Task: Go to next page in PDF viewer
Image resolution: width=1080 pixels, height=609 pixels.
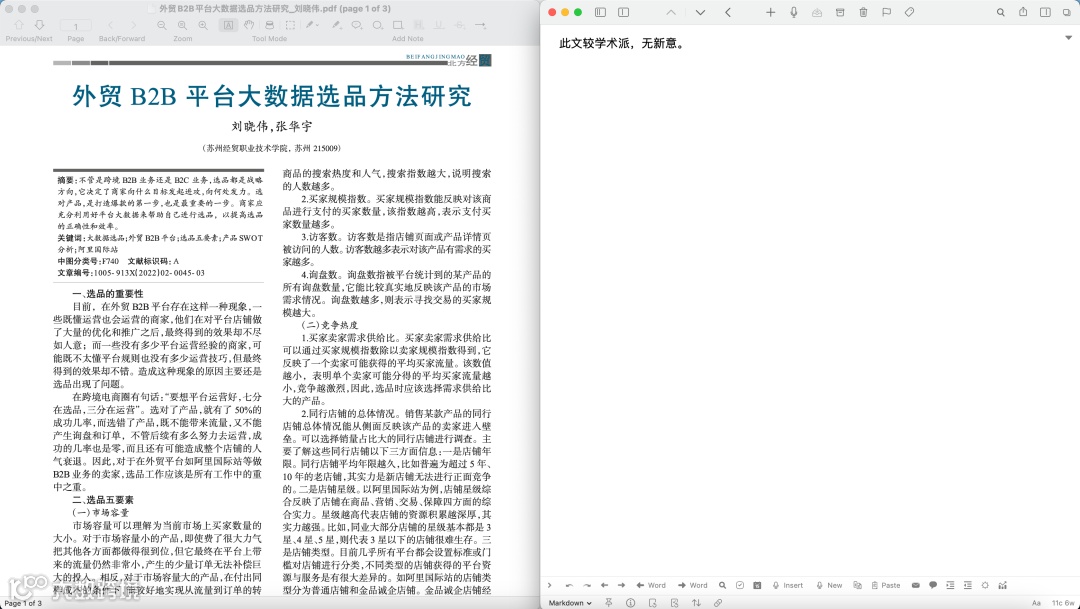Action: tap(39, 25)
